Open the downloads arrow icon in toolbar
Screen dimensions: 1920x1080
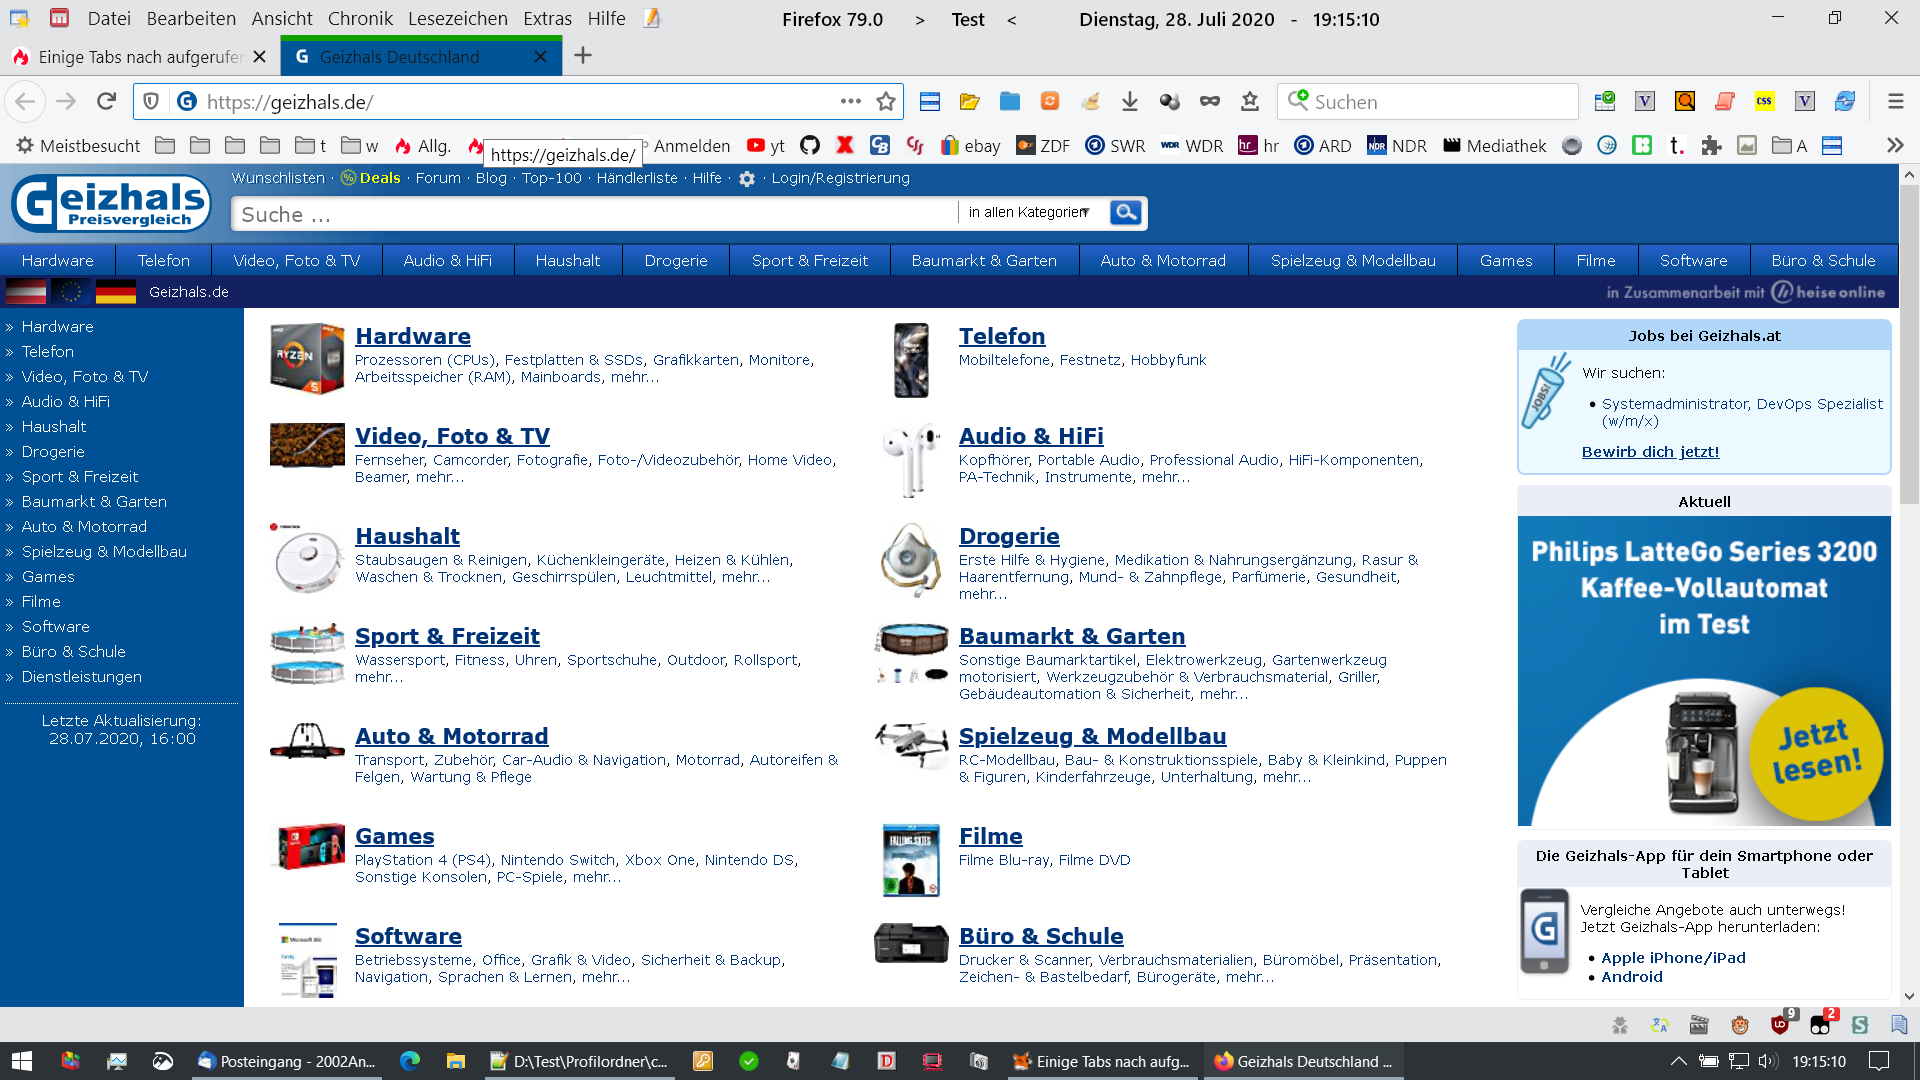(x=1130, y=101)
